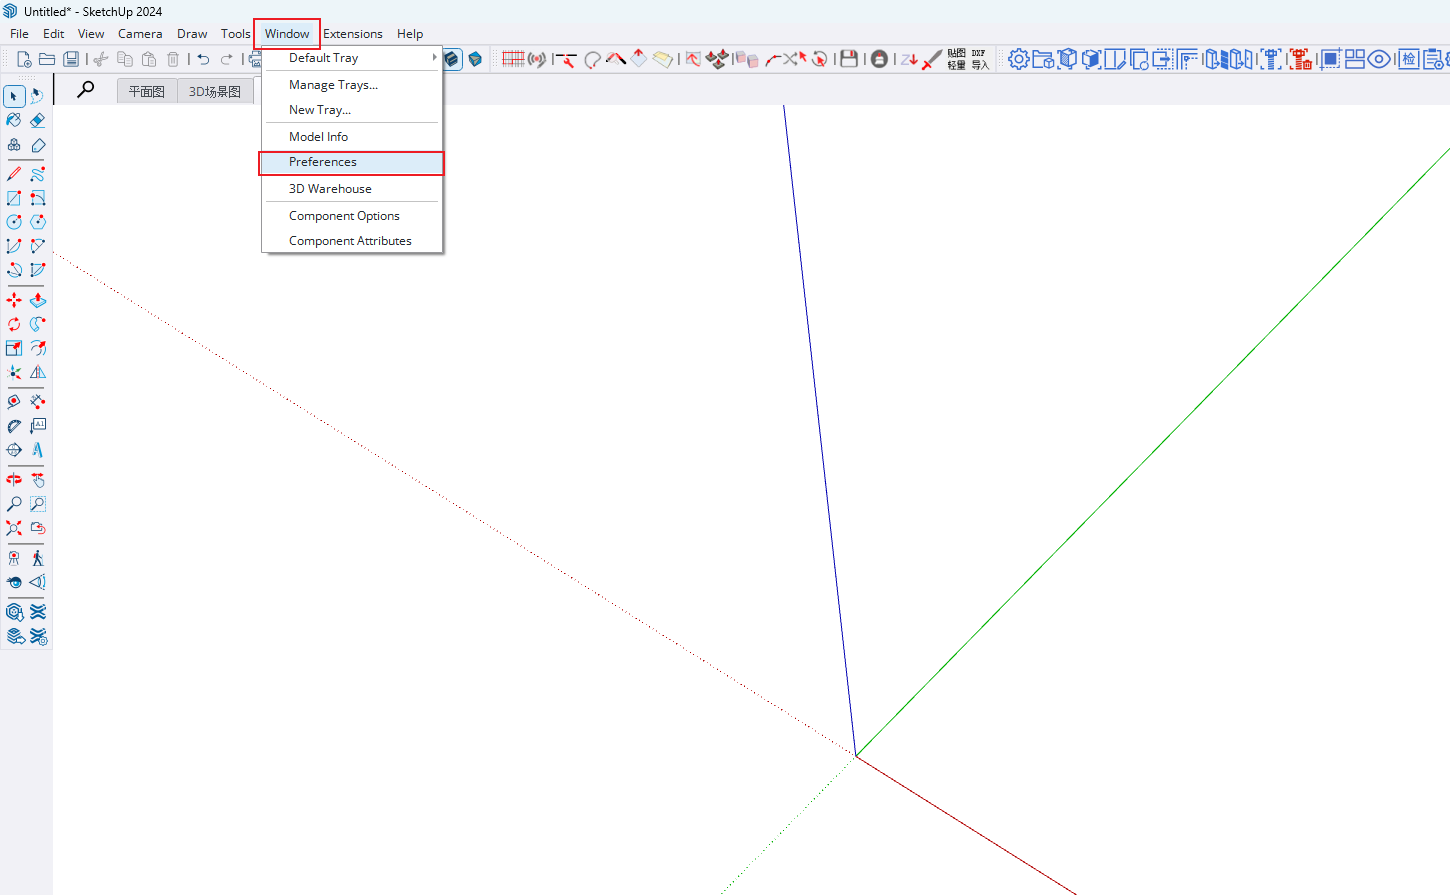The image size is (1450, 895).
Task: Activate the Paint Bucket tool
Action: 14,120
